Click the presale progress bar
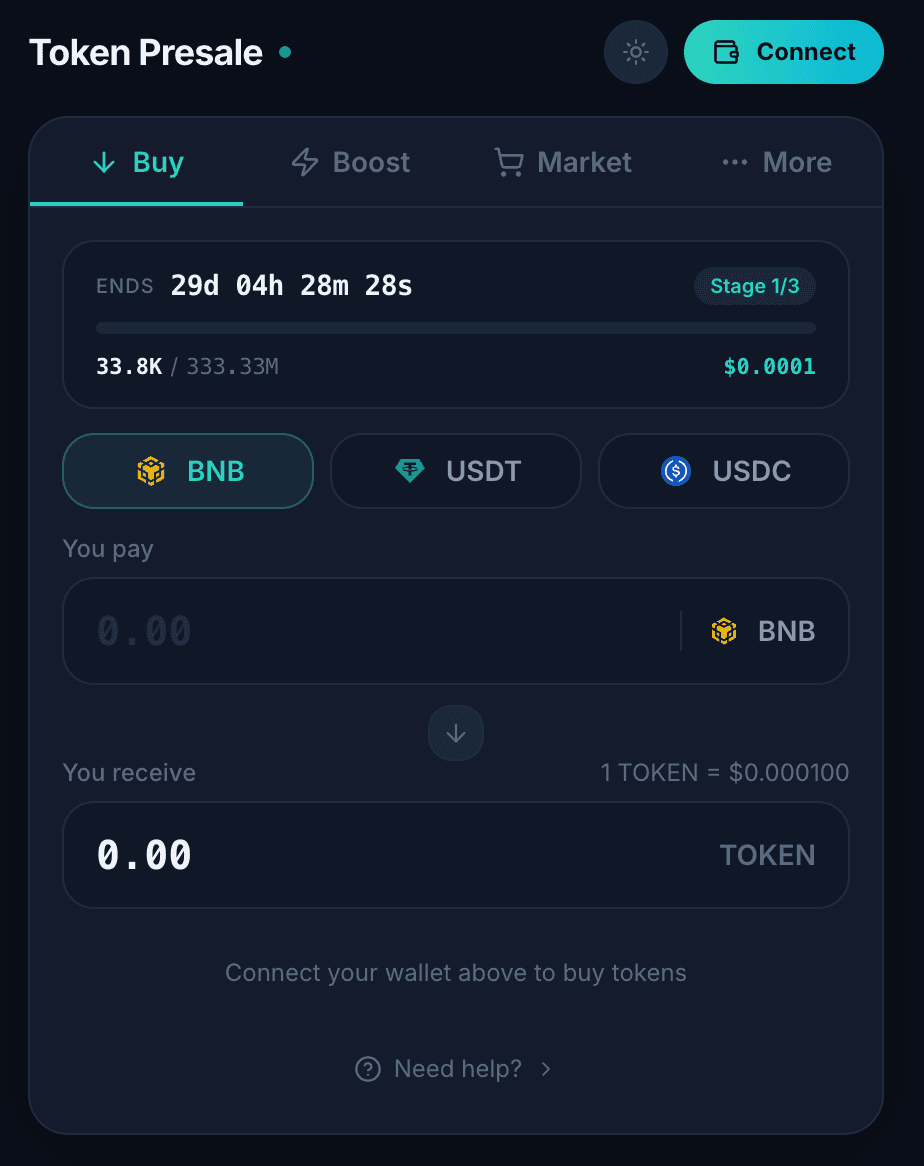Image resolution: width=924 pixels, height=1166 pixels. point(456,328)
